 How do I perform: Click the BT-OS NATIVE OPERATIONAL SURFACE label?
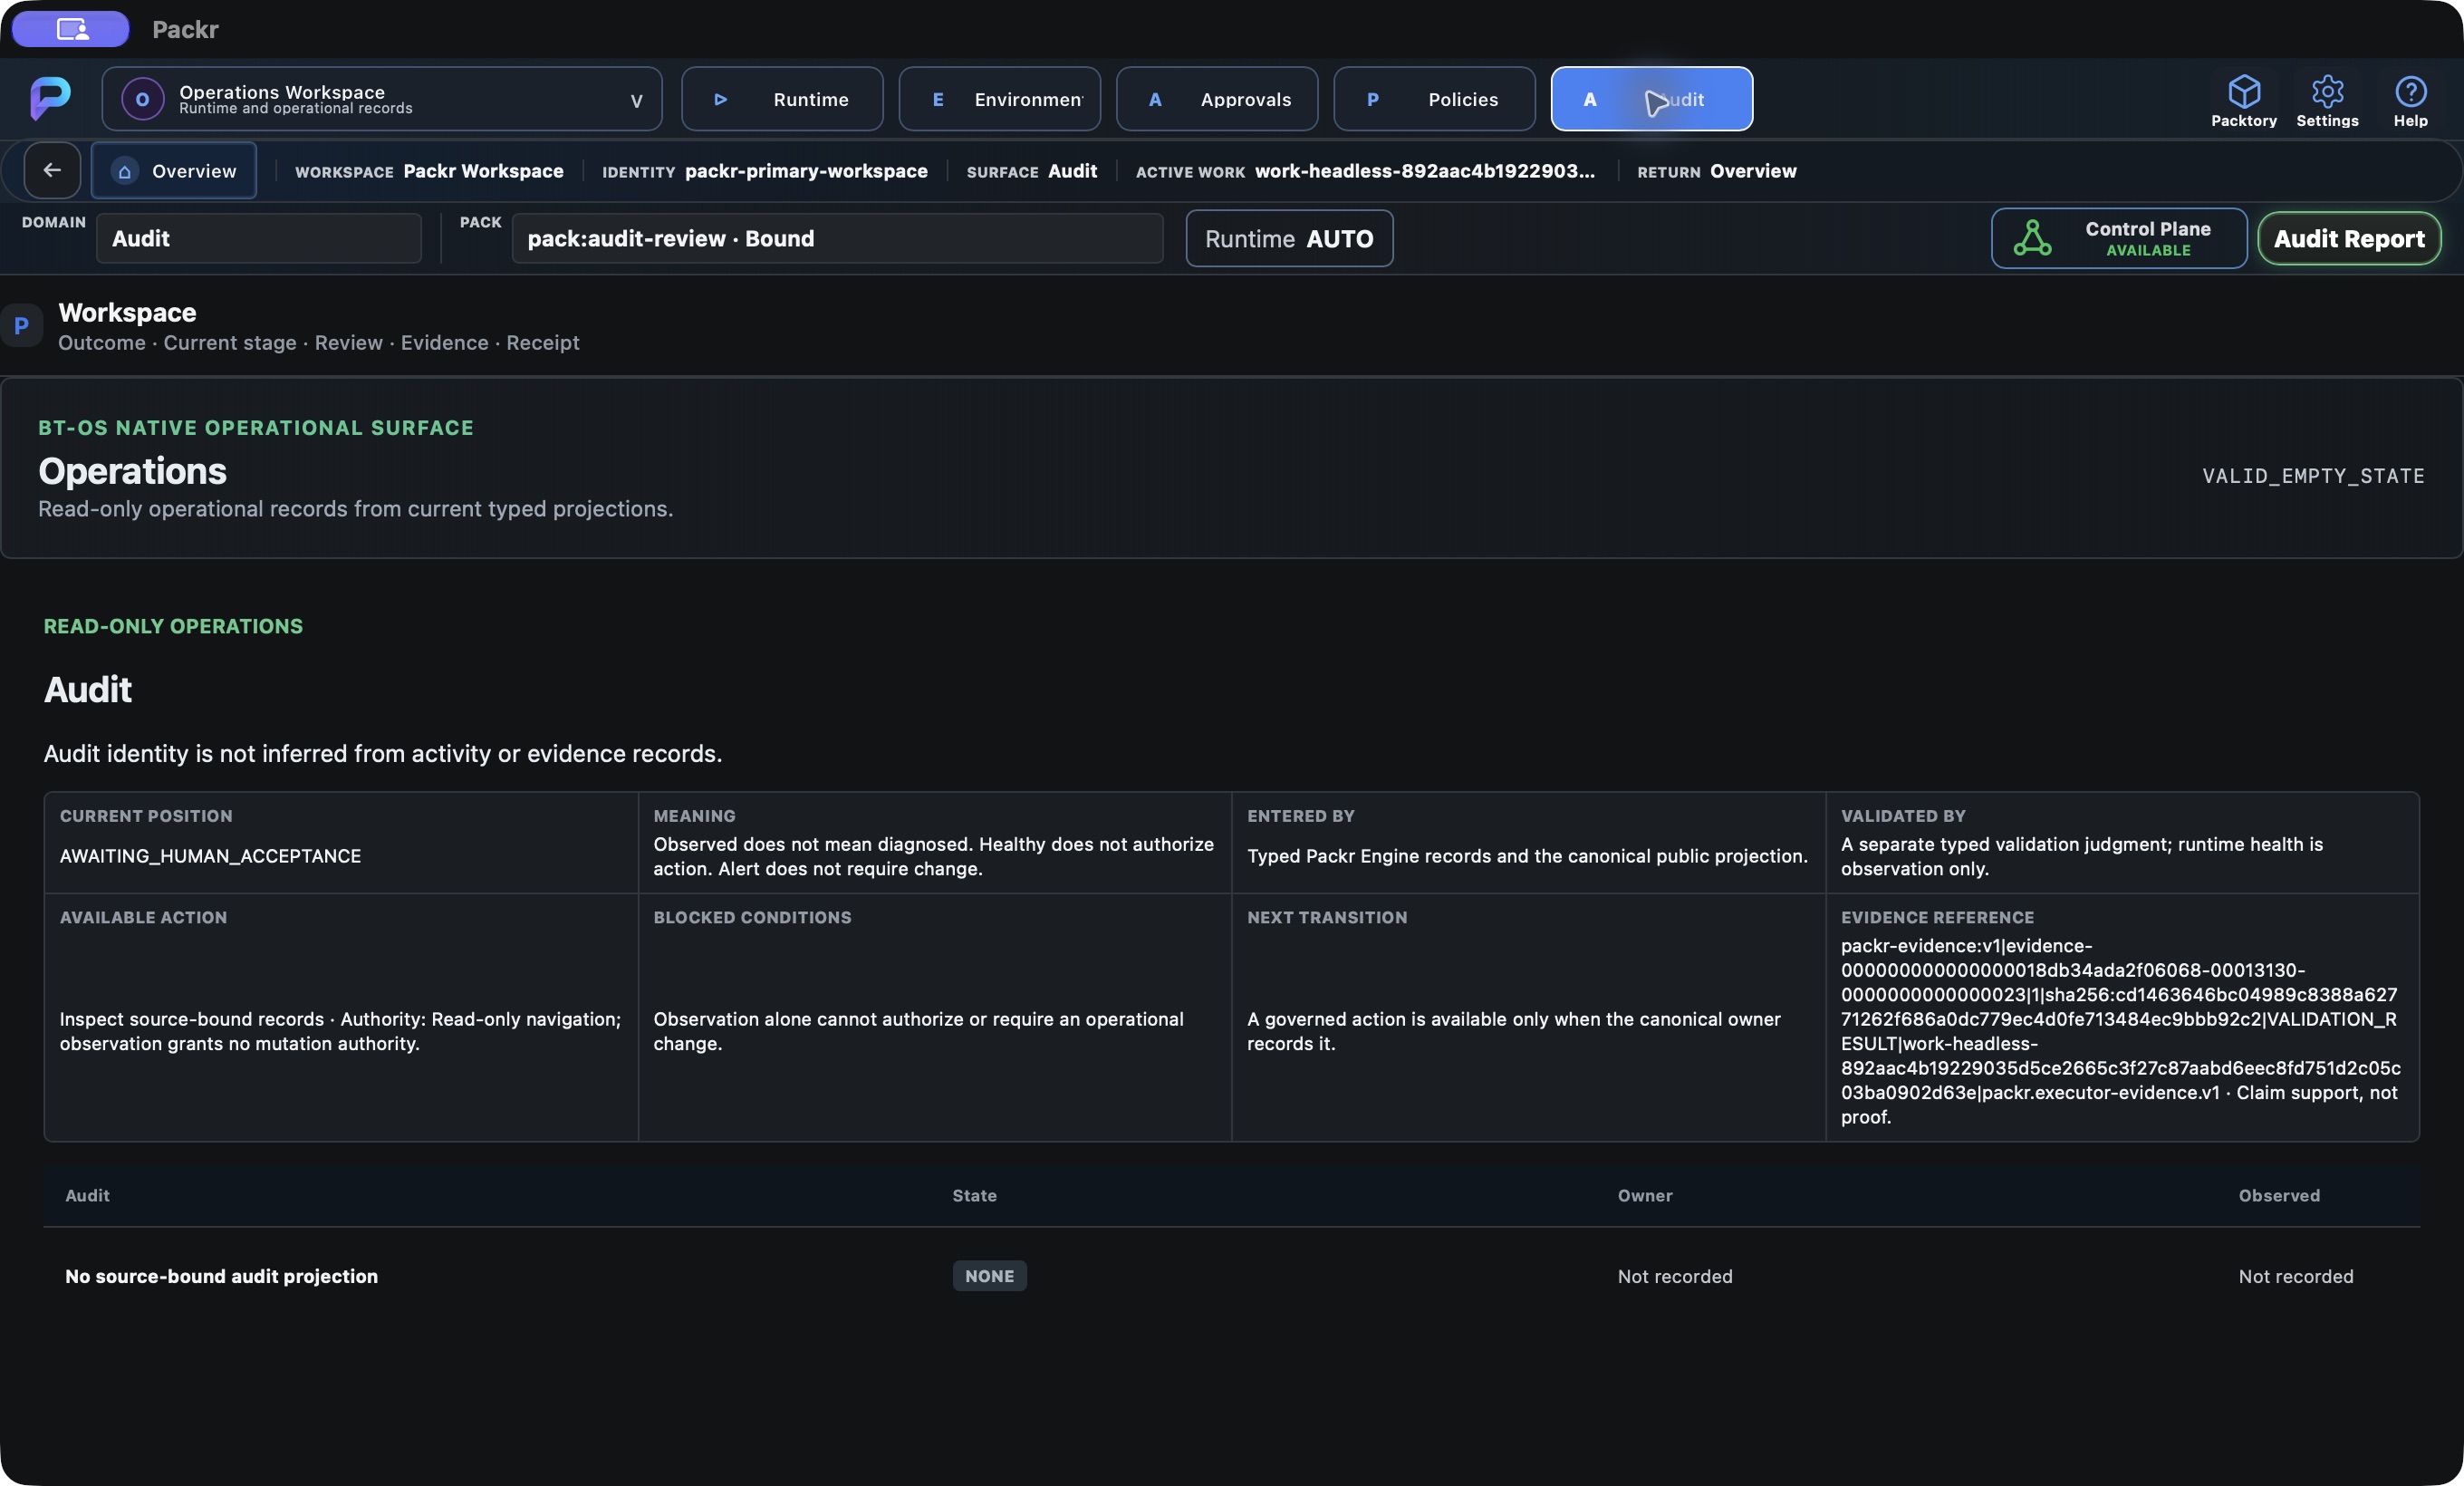pos(255,428)
